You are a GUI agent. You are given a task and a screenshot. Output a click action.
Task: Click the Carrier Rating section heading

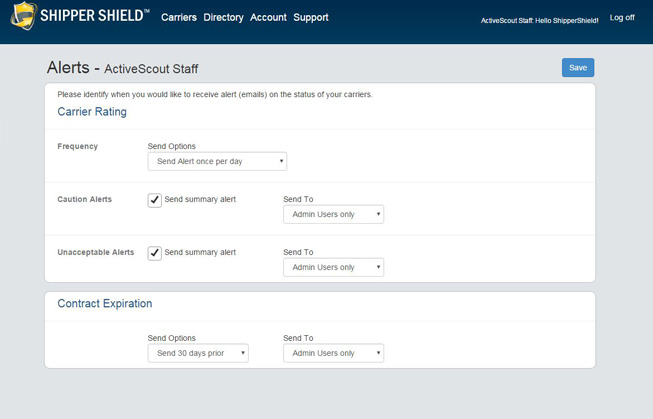(x=92, y=112)
